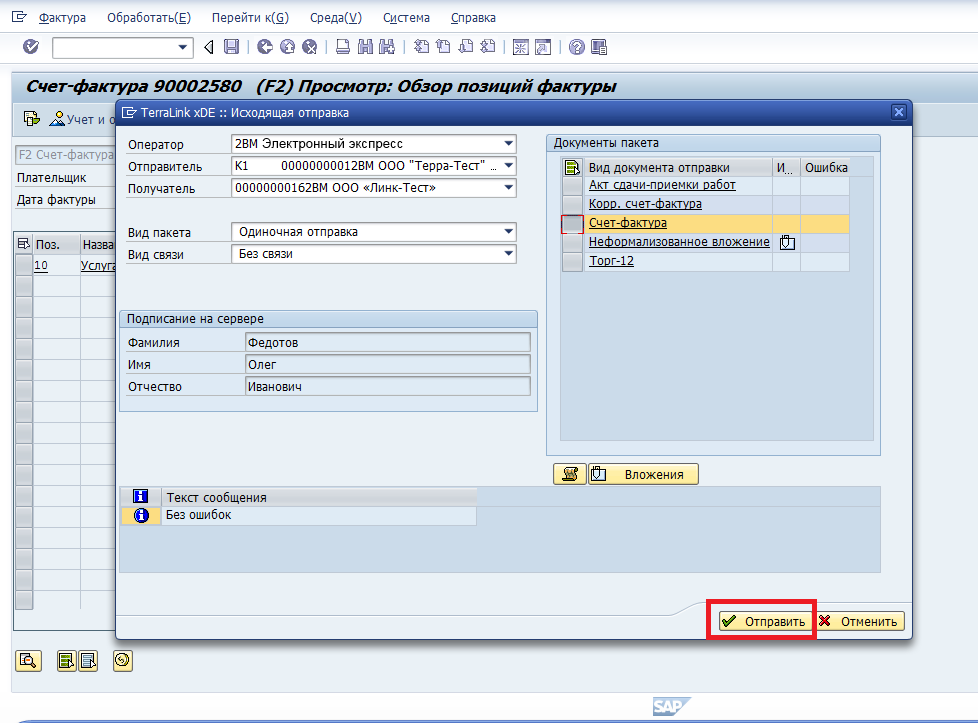Screen dimensions: 978x723
Task: Click the first green list icon at bottom
Action: (66, 660)
